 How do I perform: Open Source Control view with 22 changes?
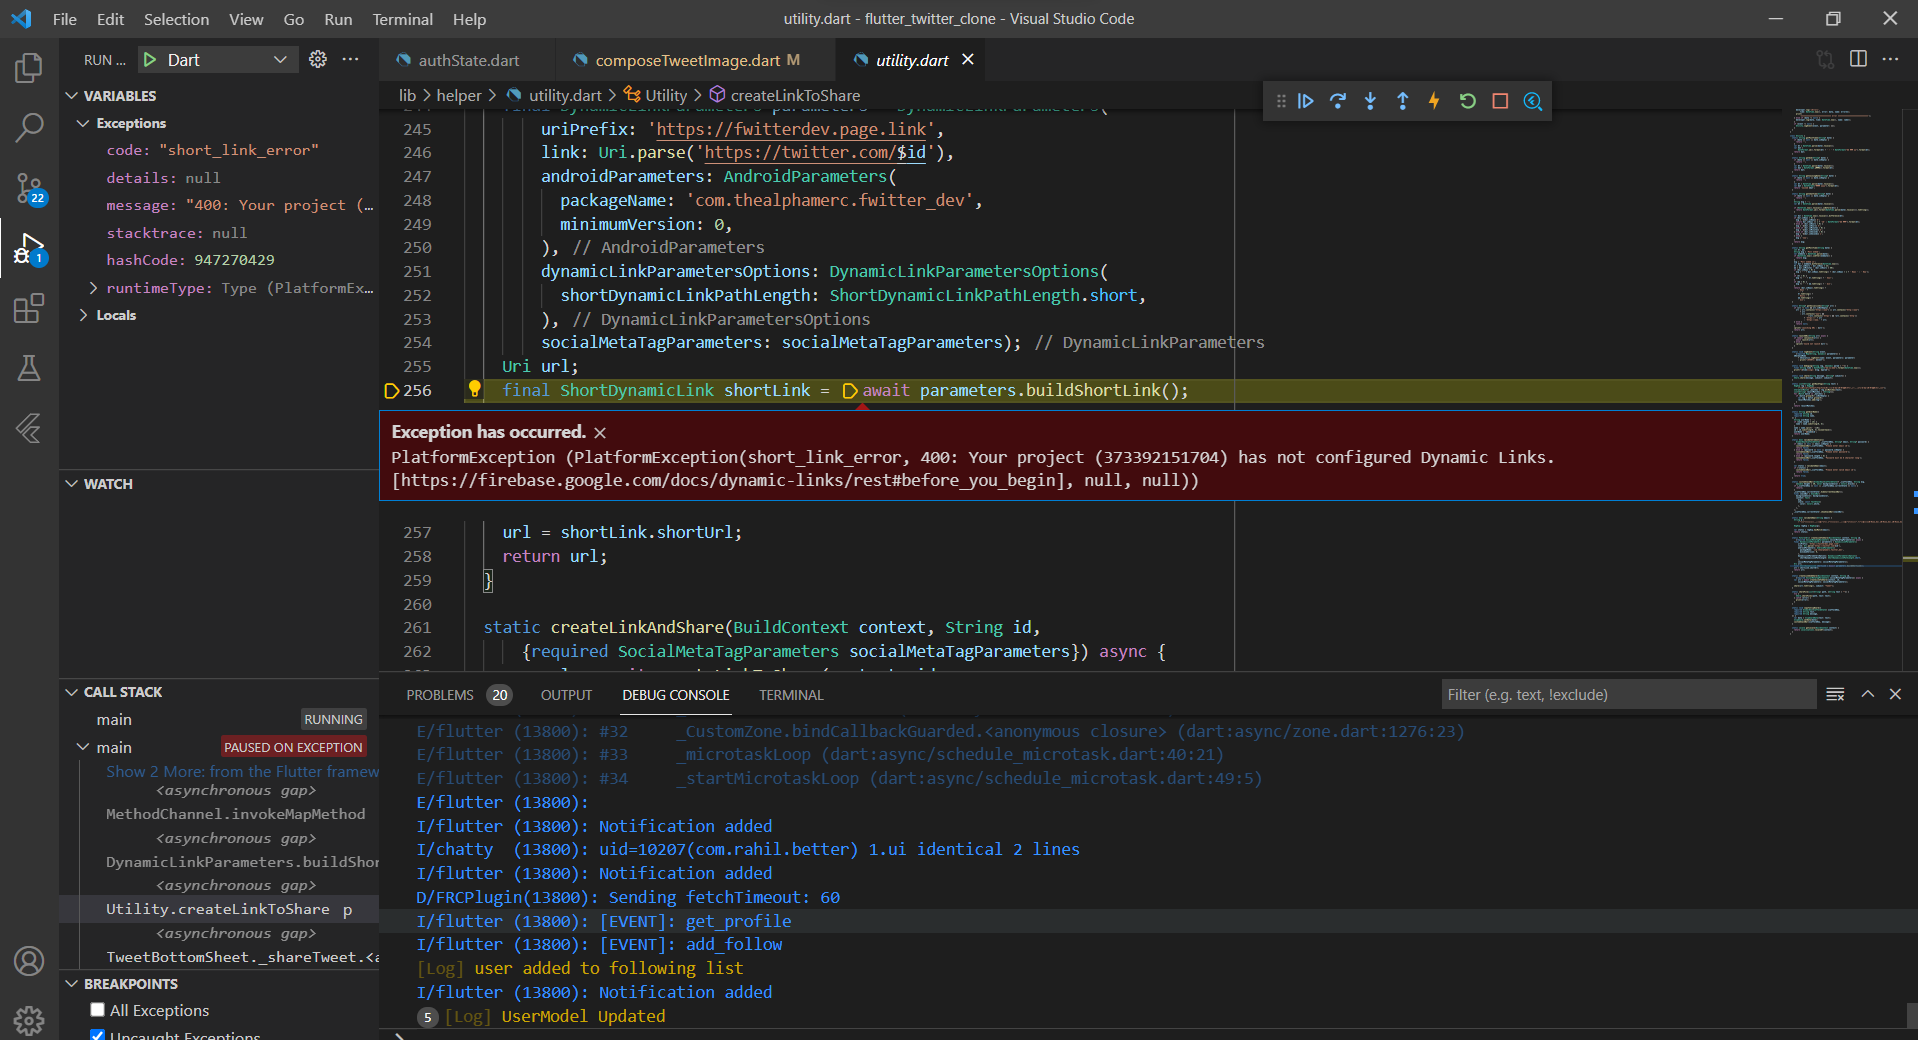[29, 188]
